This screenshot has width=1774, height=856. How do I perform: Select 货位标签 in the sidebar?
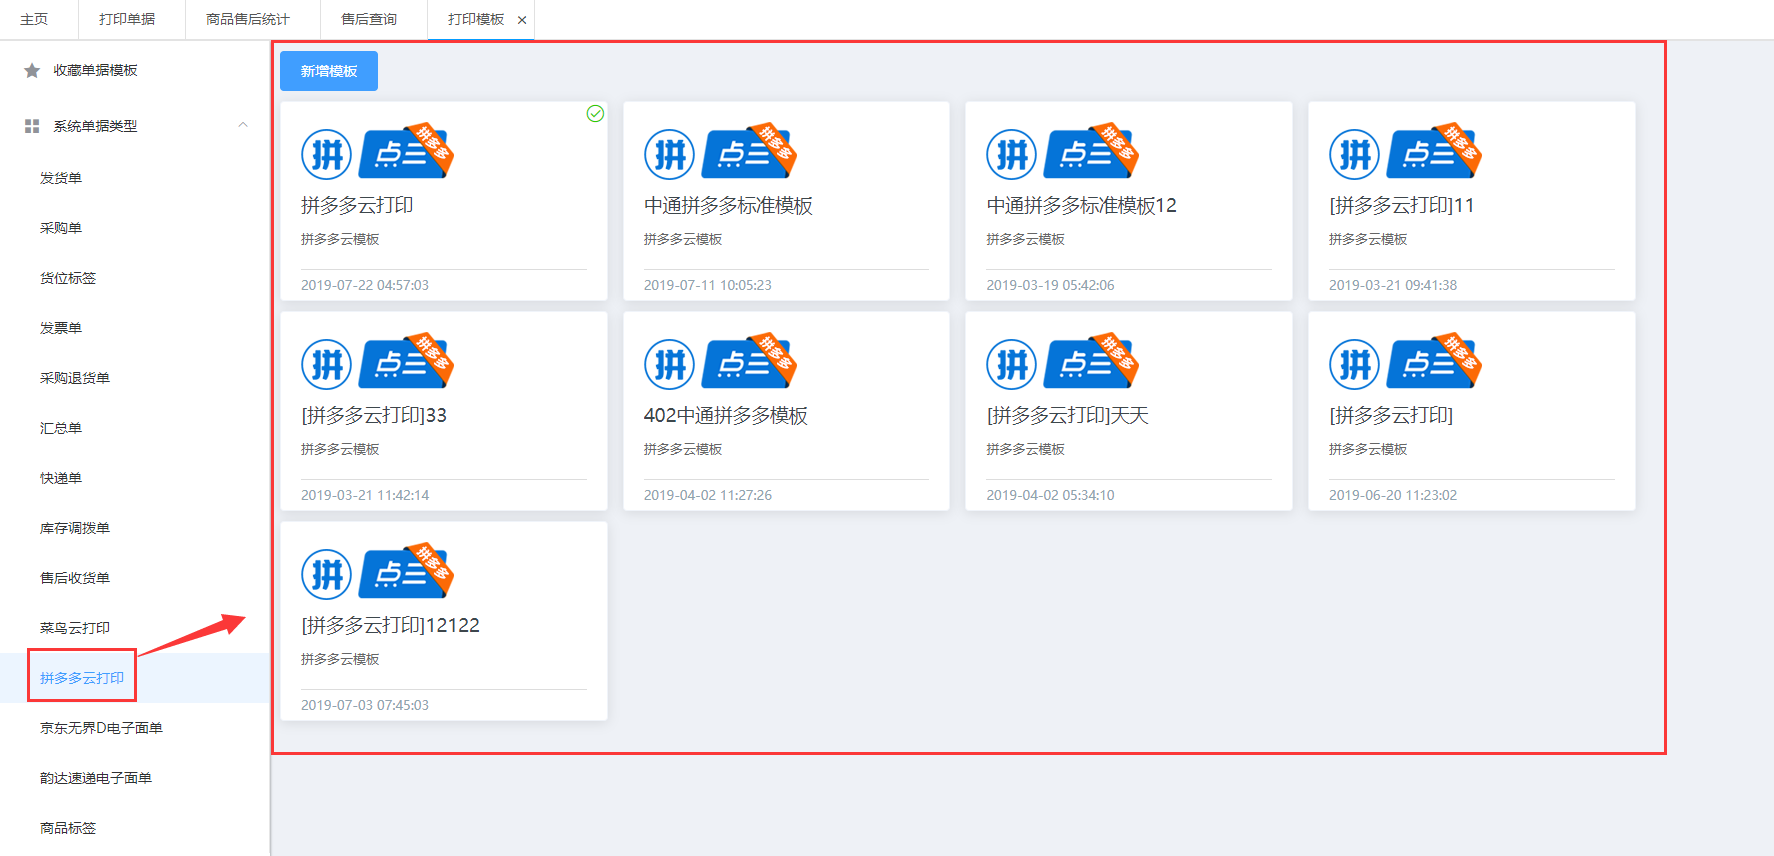(x=68, y=278)
